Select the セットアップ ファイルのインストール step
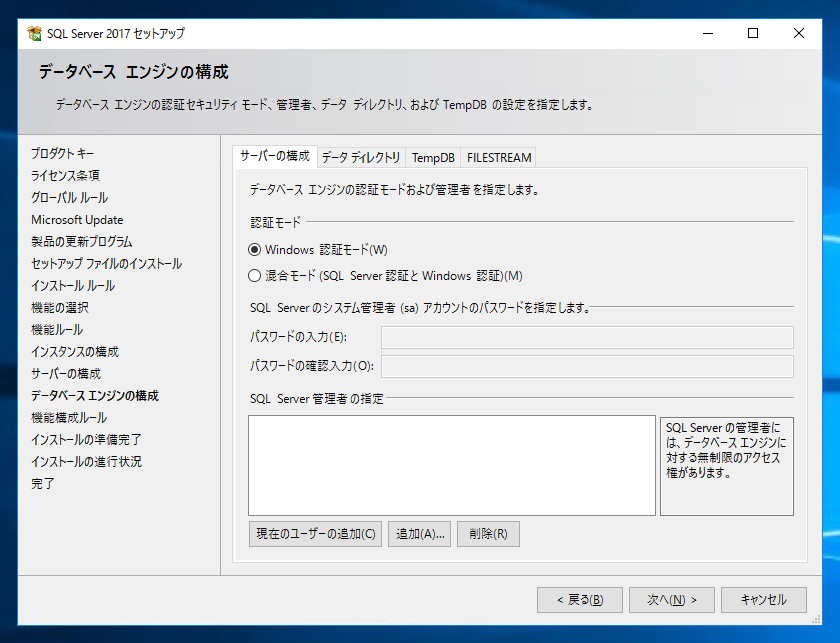 tap(107, 264)
